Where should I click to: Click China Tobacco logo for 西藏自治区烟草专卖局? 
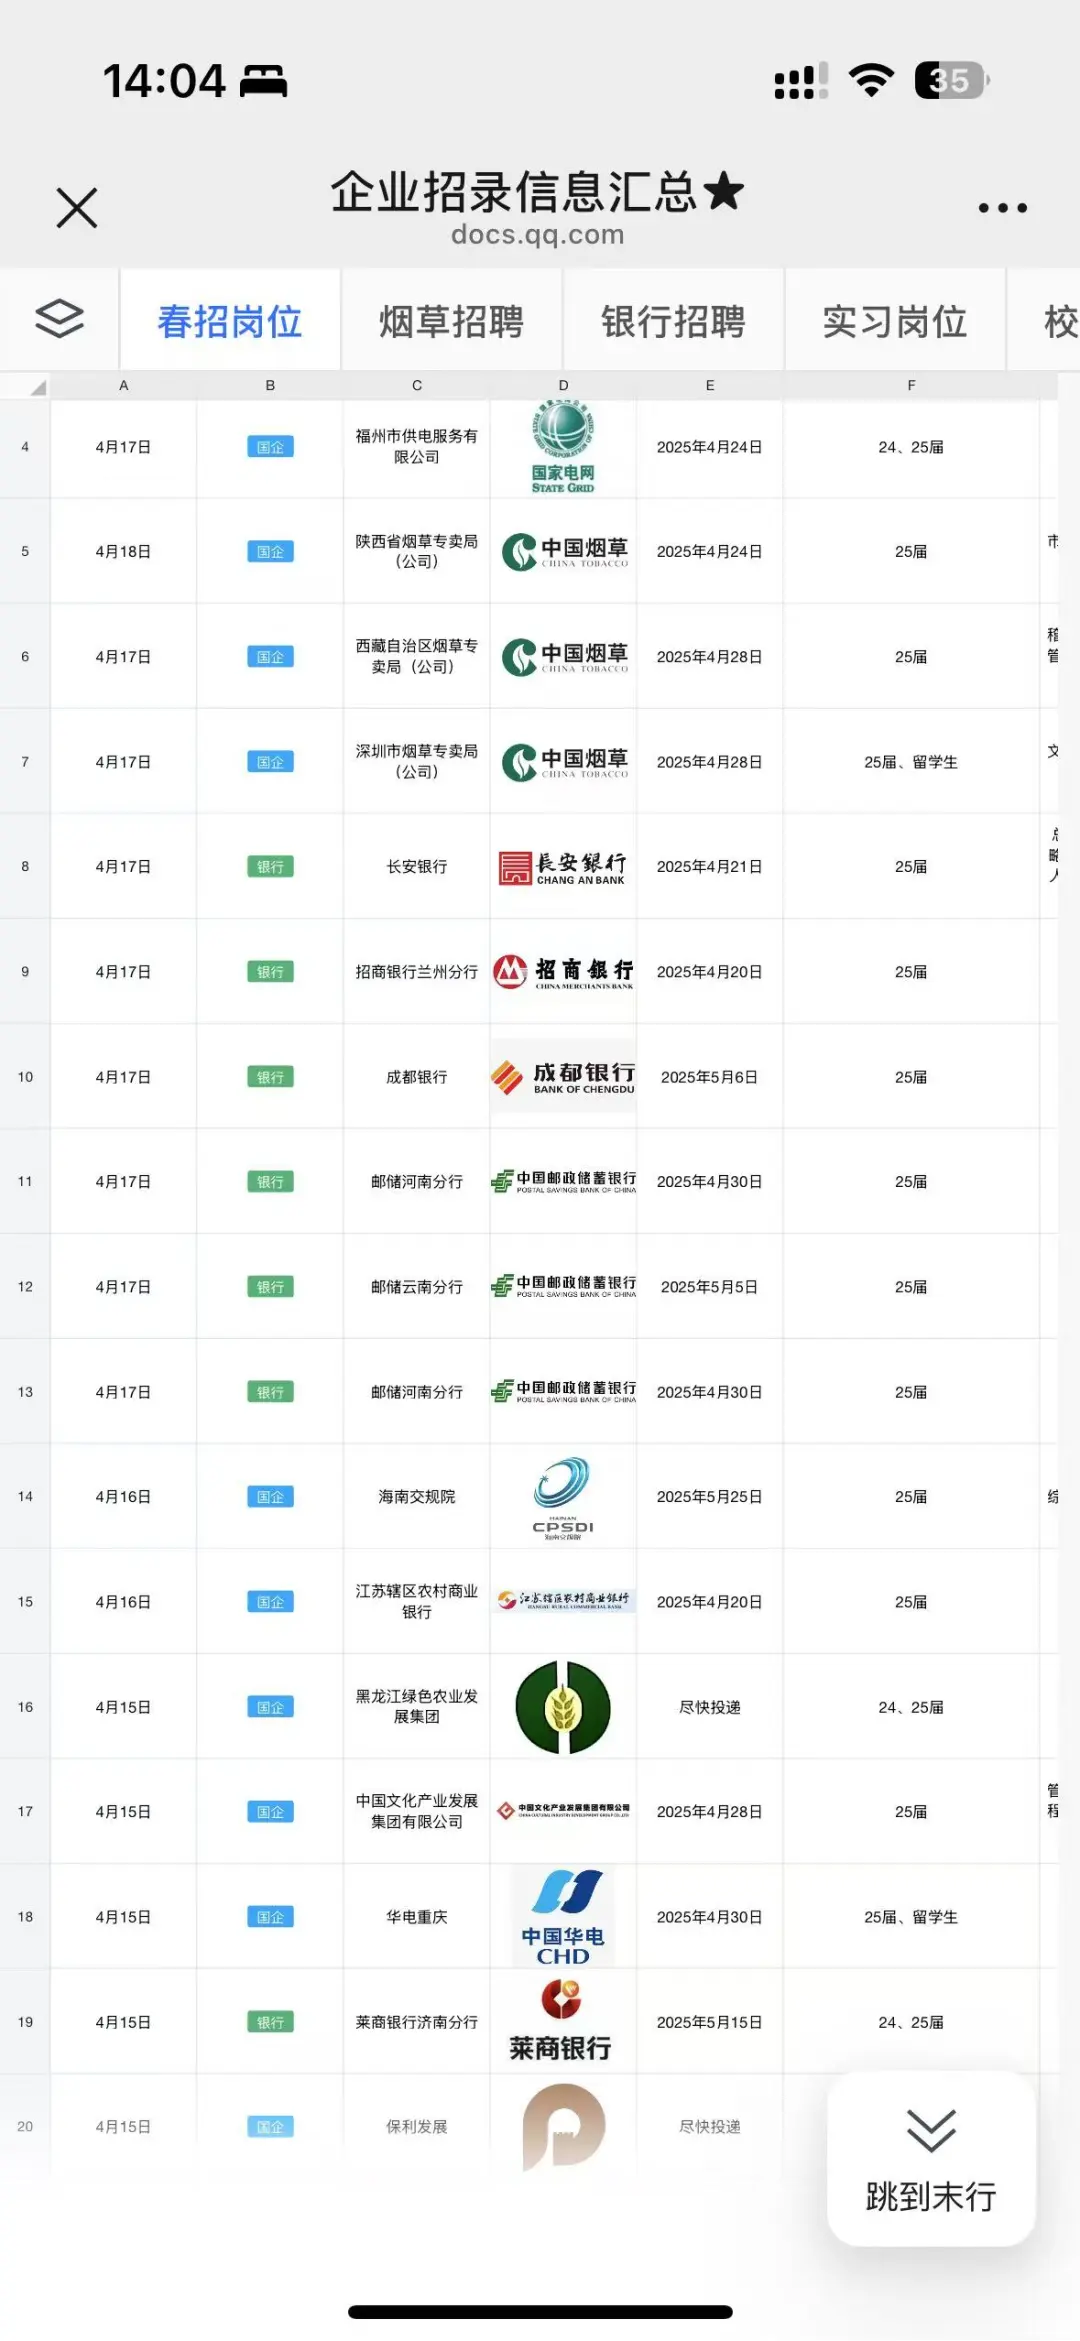pyautogui.click(x=565, y=657)
